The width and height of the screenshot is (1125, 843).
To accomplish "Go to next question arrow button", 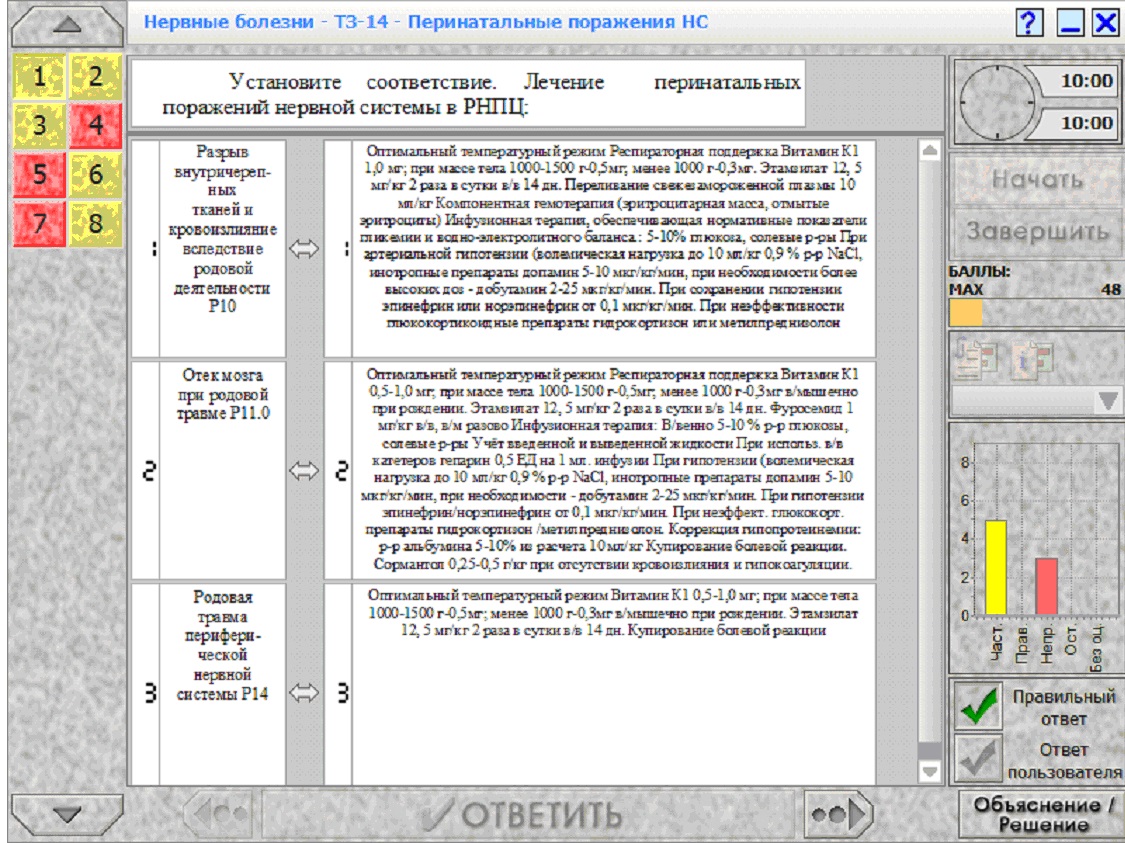I will [838, 815].
